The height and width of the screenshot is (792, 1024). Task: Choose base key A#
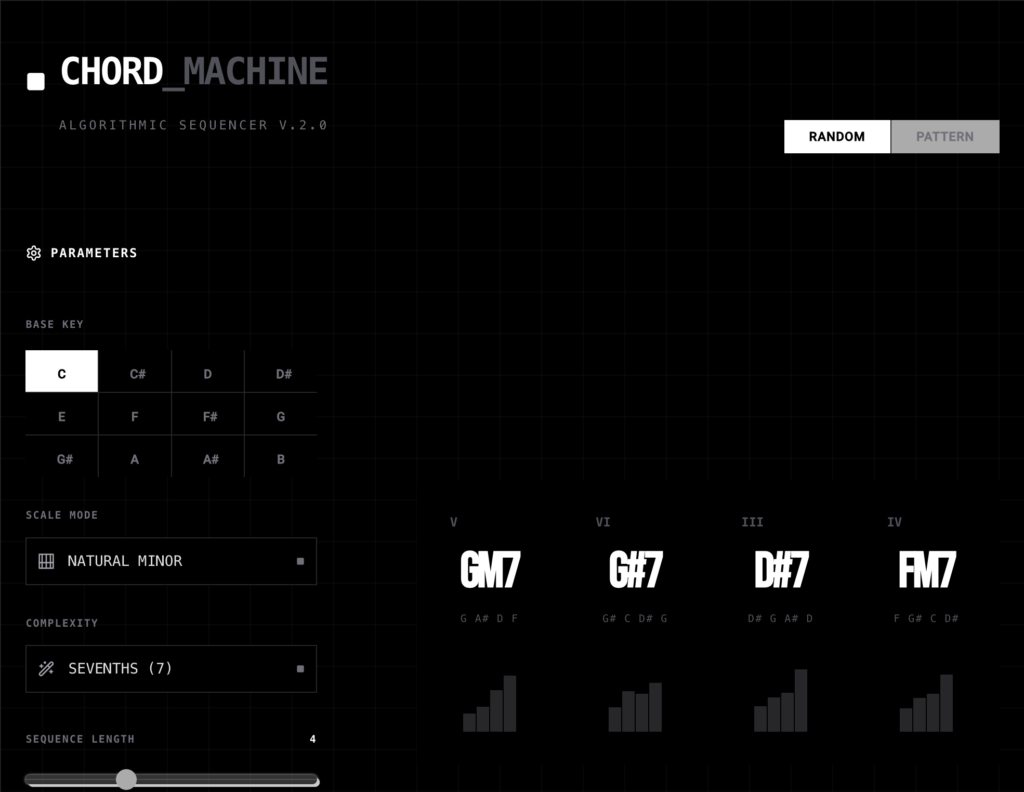[209, 459]
